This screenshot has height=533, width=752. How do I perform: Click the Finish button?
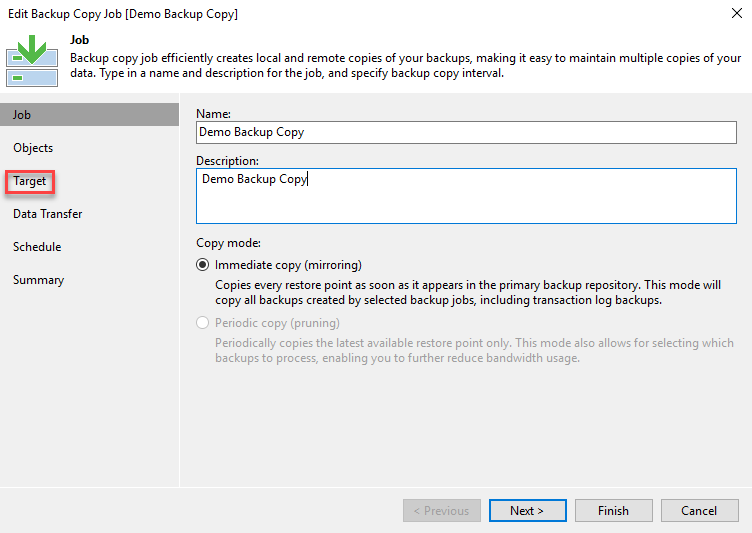[x=613, y=510]
